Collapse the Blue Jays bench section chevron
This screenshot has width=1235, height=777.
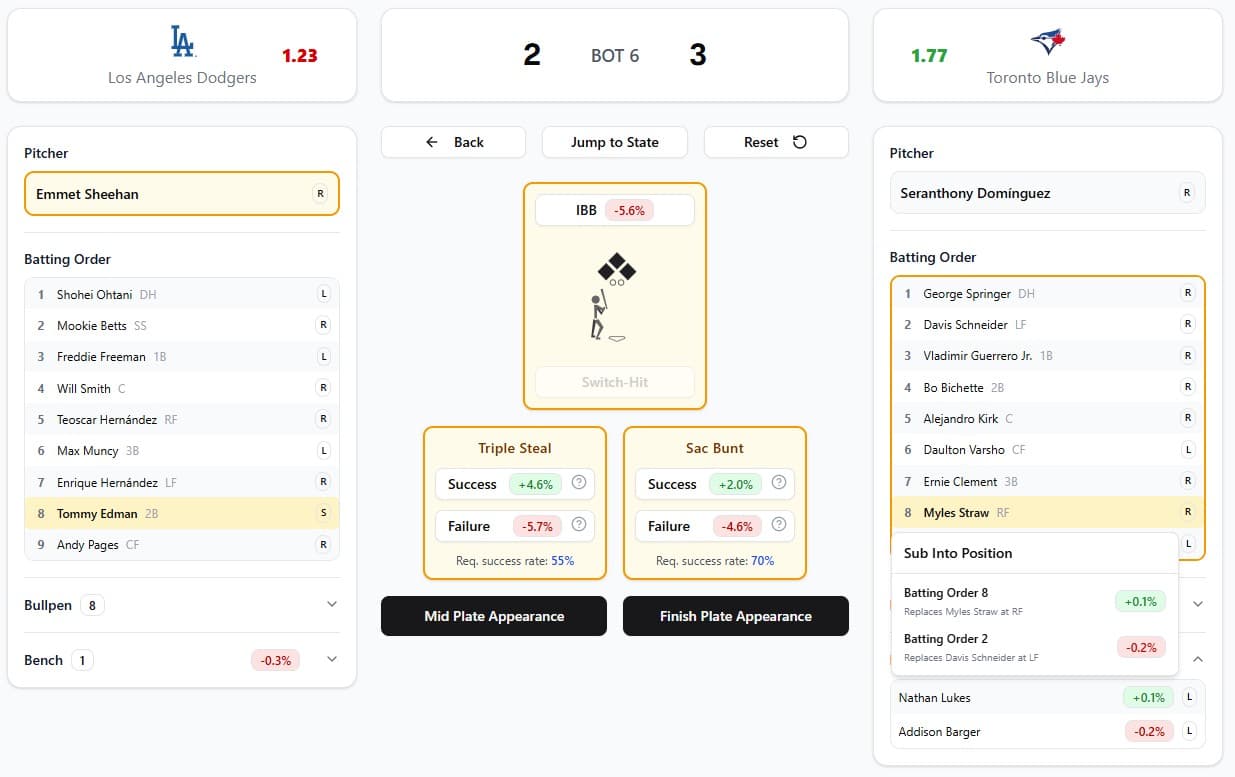click(1198, 659)
